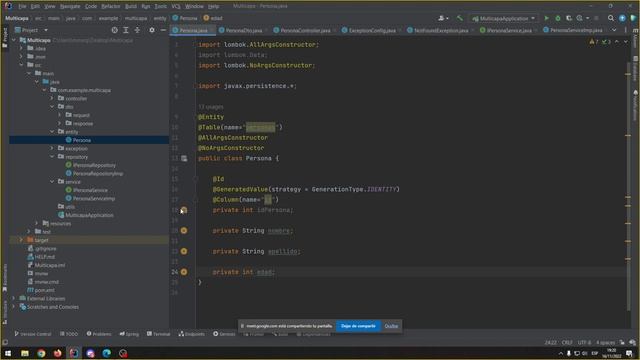Open Chrome from taskbar
The height and width of the screenshot is (360, 640).
[x=41, y=353]
